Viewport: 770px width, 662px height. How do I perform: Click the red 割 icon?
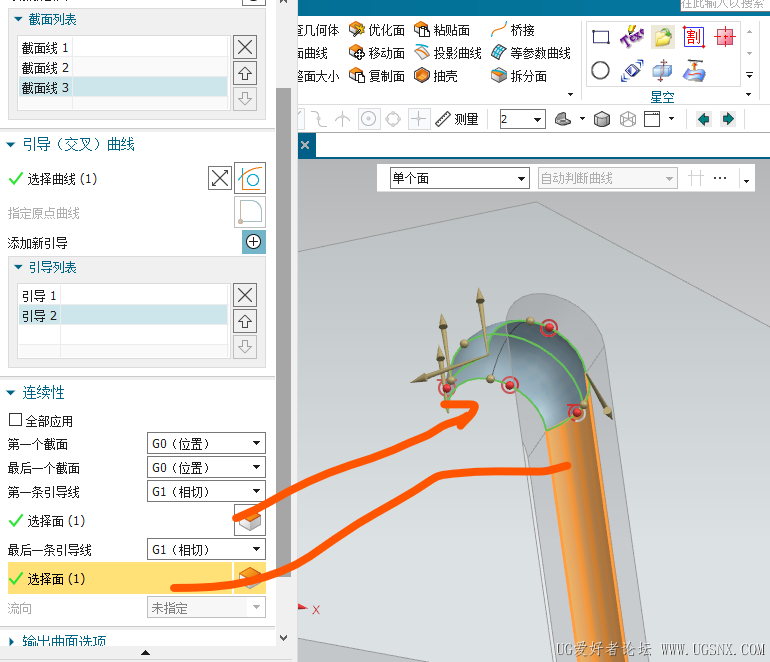coord(693,37)
